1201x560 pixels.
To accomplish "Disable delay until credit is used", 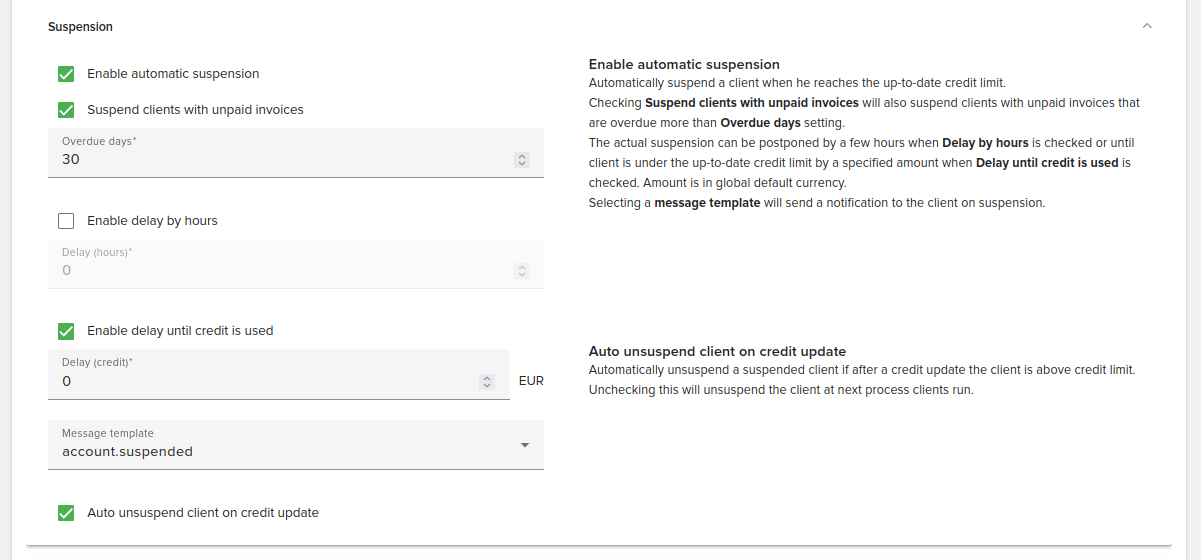I will [x=67, y=331].
